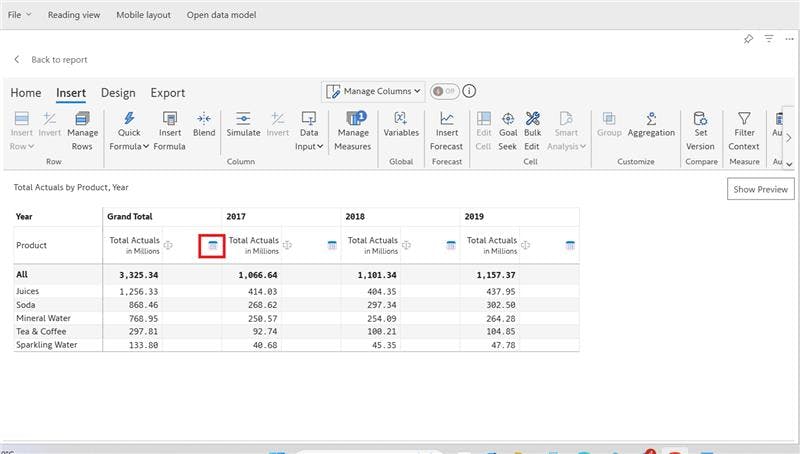Viewport: 800px width, 454px height.
Task: Click the Aggregation icon
Action: (x=651, y=119)
